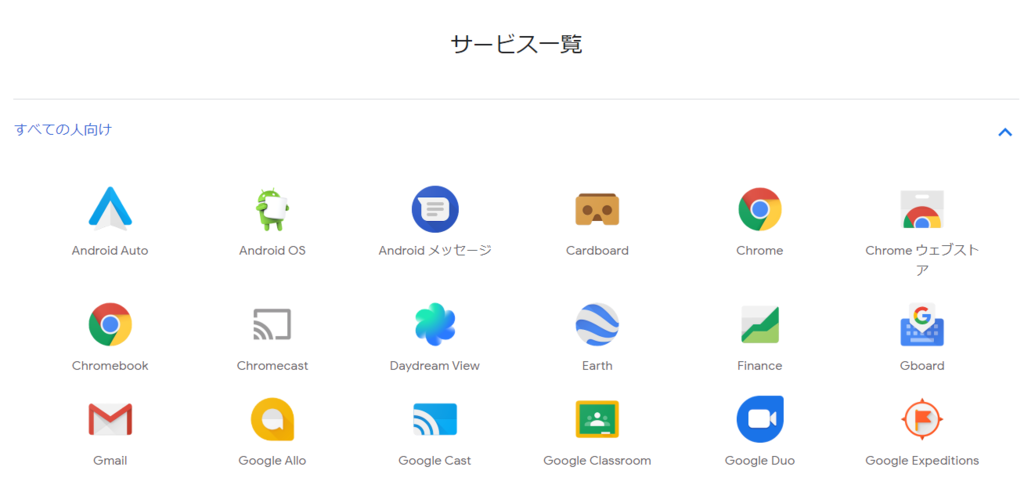The image size is (1024, 485).
Task: Open the Google Expeditions icon
Action: (x=921, y=419)
